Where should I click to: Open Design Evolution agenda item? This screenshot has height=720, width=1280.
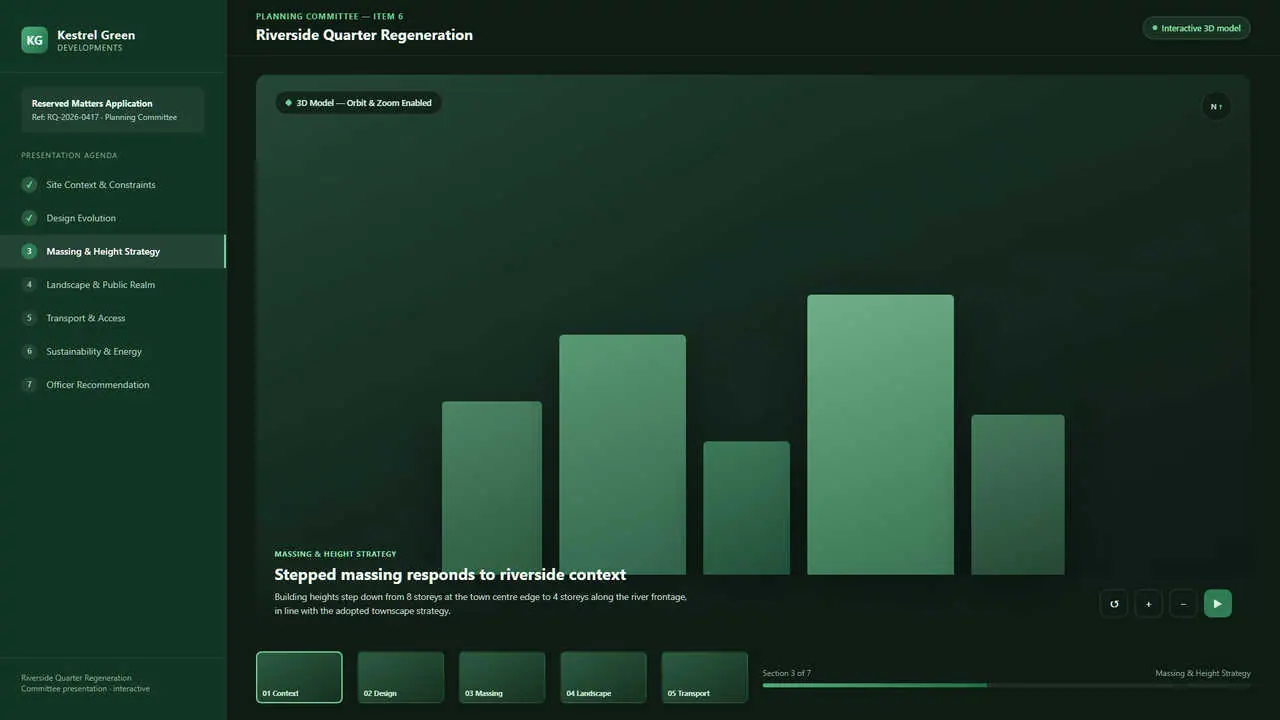pyautogui.click(x=113, y=218)
